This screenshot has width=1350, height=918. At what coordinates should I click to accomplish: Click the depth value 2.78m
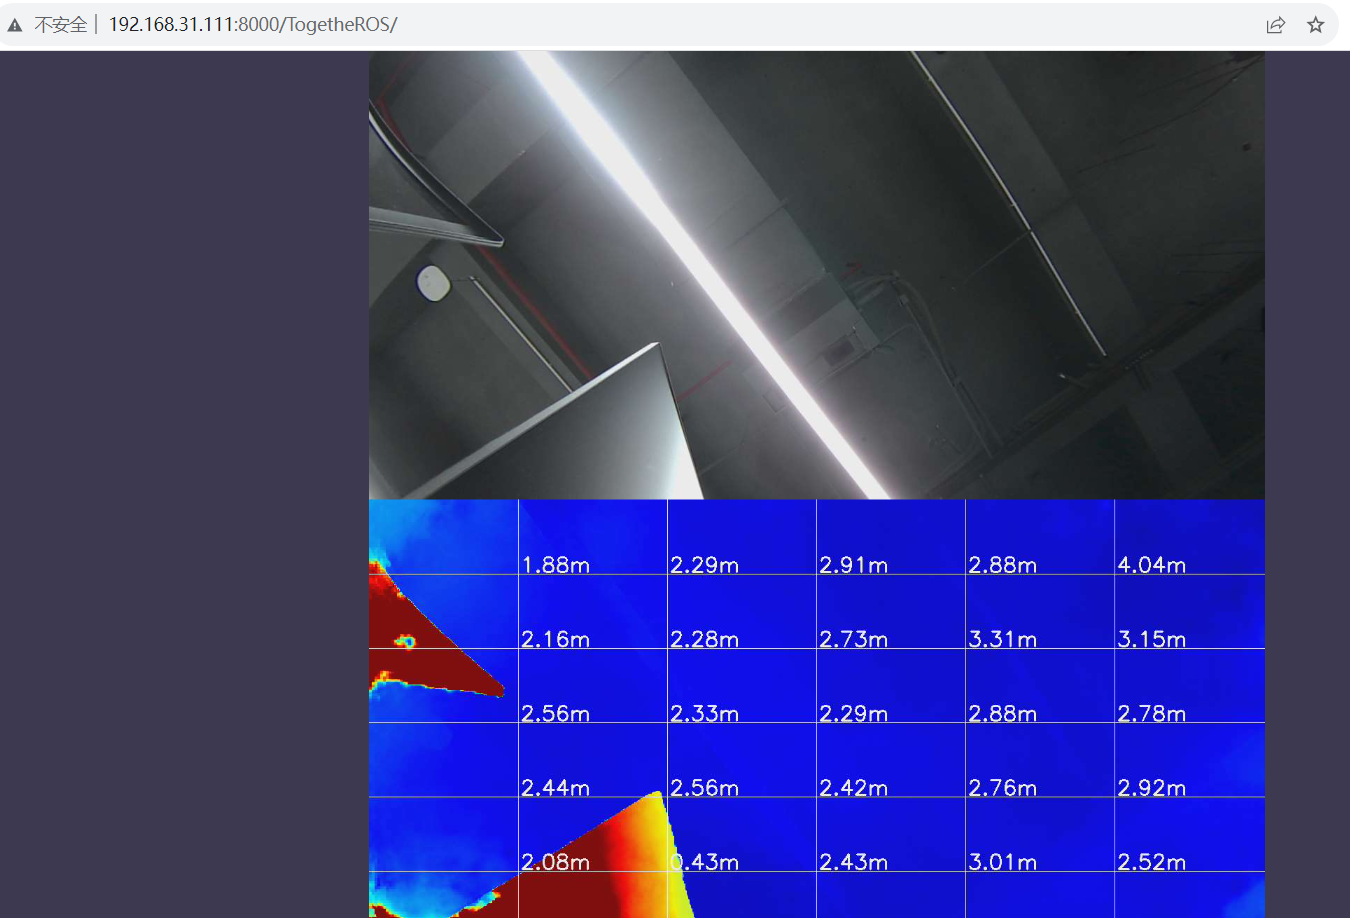click(x=1152, y=713)
